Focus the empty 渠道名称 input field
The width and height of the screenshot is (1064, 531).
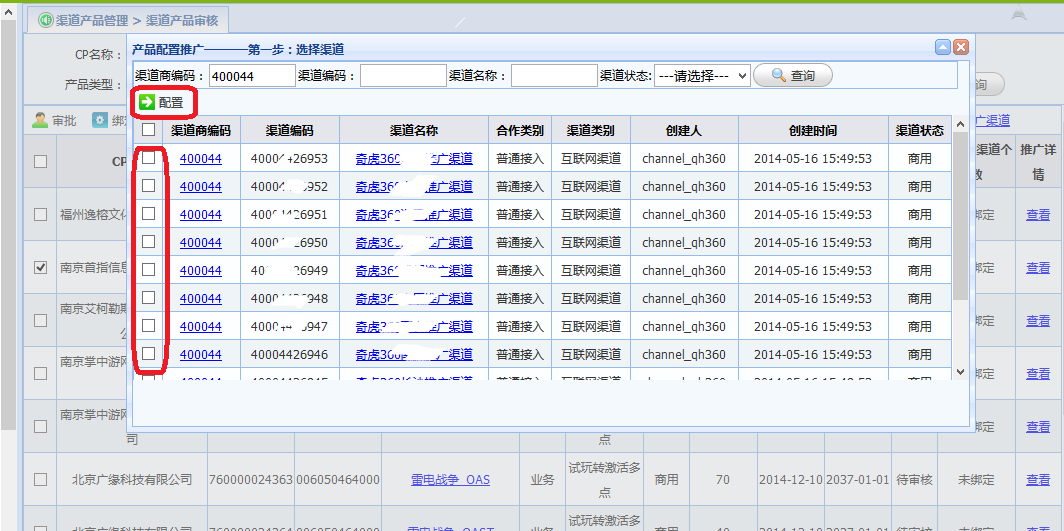point(554,76)
